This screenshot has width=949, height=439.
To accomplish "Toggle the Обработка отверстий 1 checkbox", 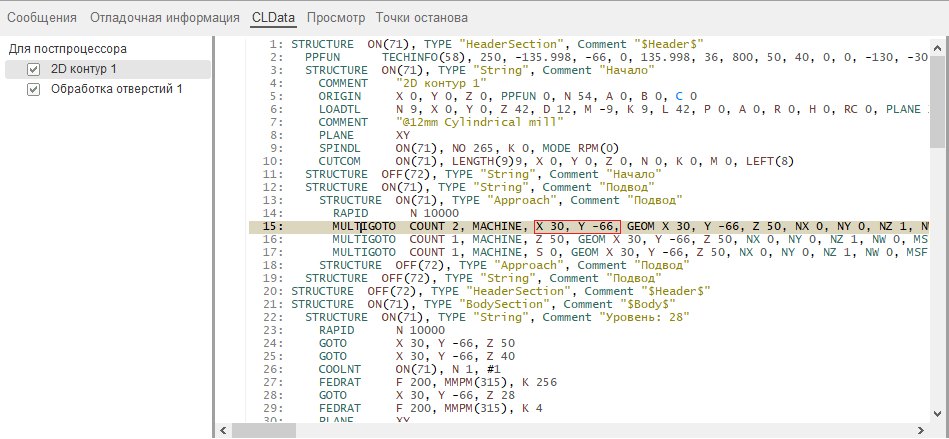I will 34,89.
